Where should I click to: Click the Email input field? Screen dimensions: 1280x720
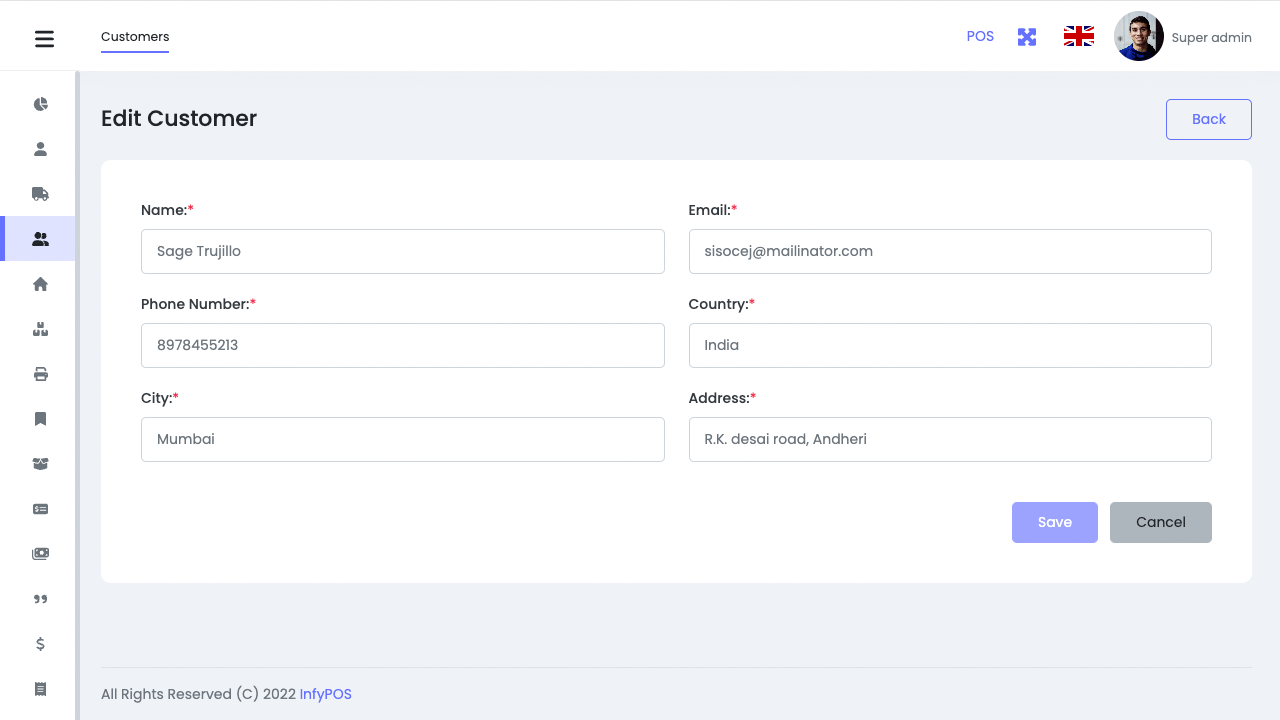tap(949, 251)
